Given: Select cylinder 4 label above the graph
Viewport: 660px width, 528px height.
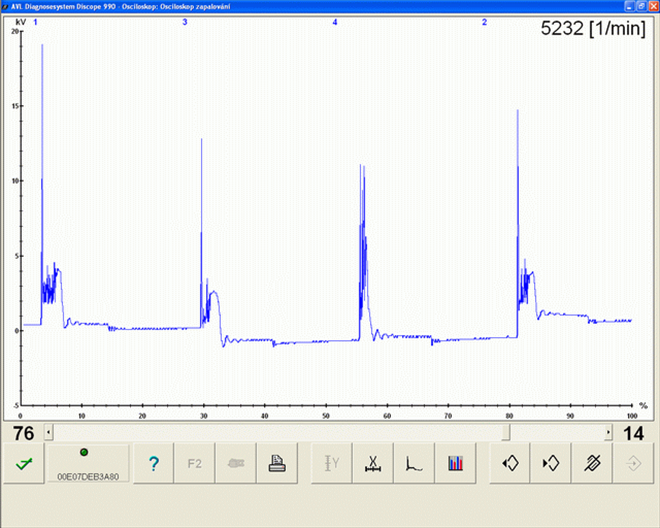Looking at the screenshot, I should [334, 21].
